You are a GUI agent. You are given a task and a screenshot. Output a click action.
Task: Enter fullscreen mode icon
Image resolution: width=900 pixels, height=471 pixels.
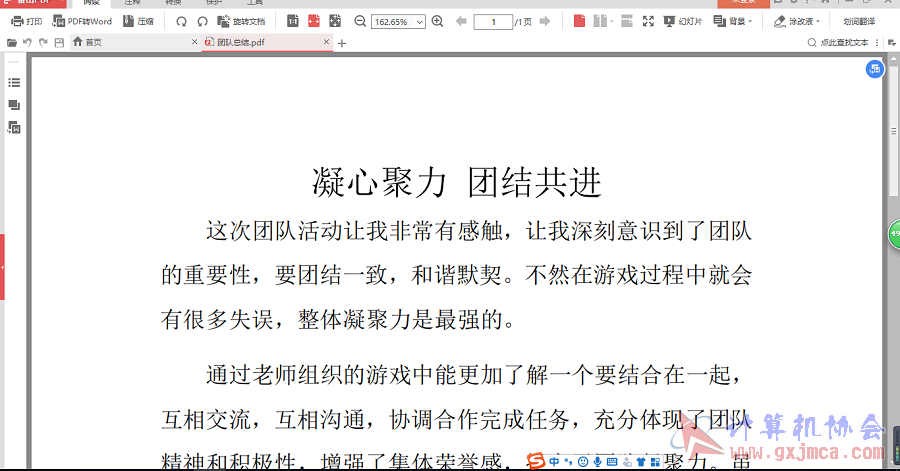click(x=648, y=21)
